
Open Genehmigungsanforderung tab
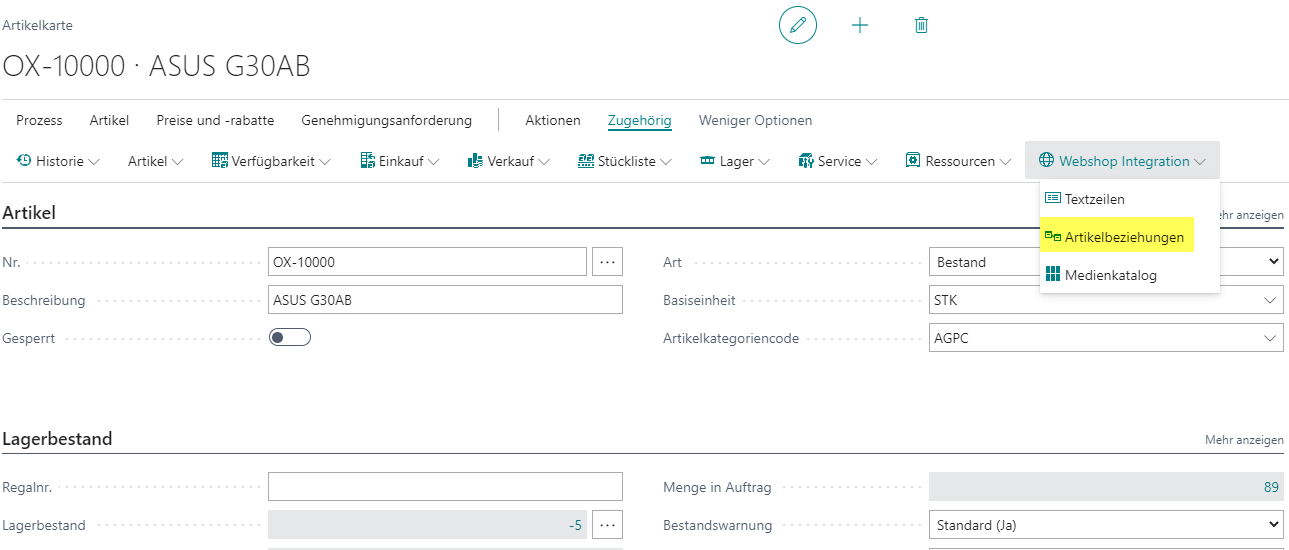(386, 120)
